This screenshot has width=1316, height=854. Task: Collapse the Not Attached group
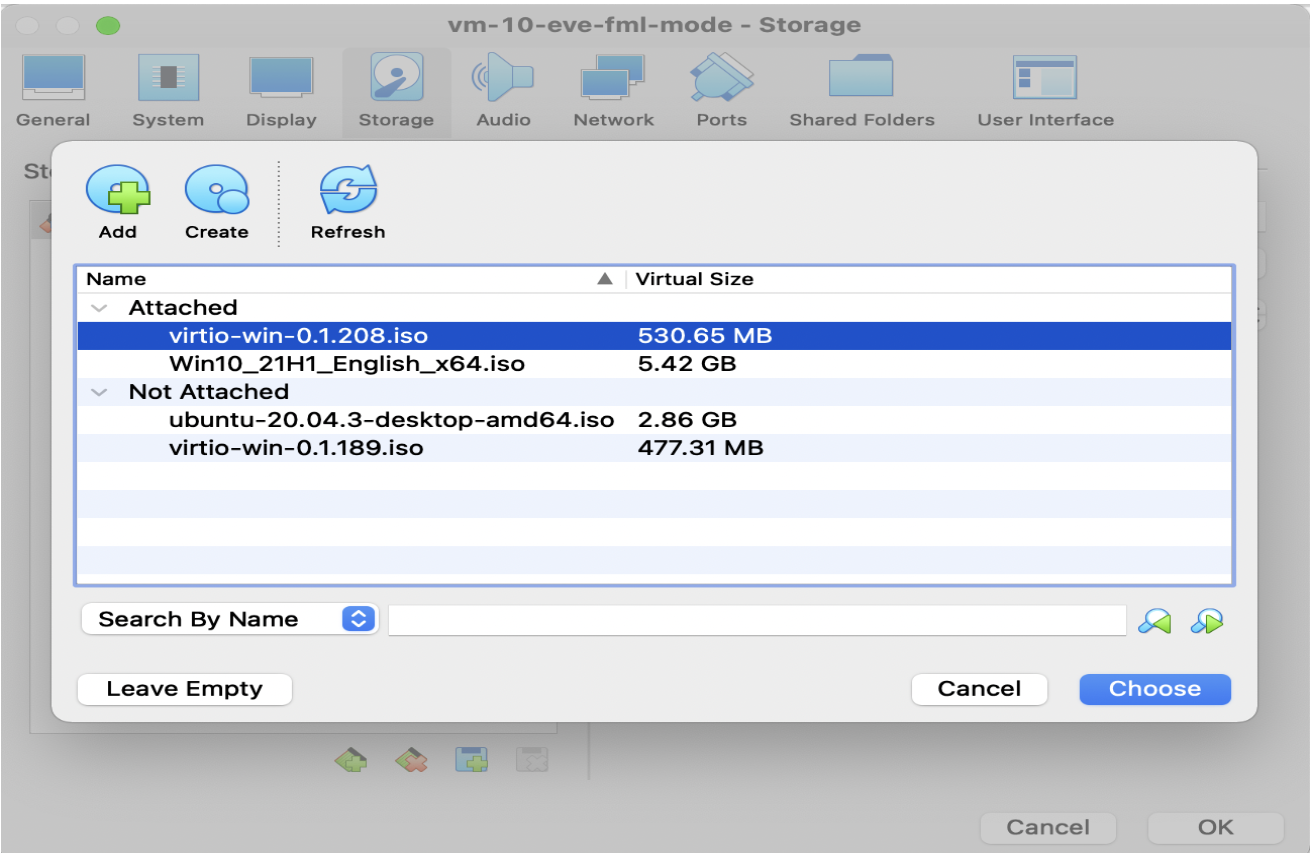pyautogui.click(x=98, y=391)
